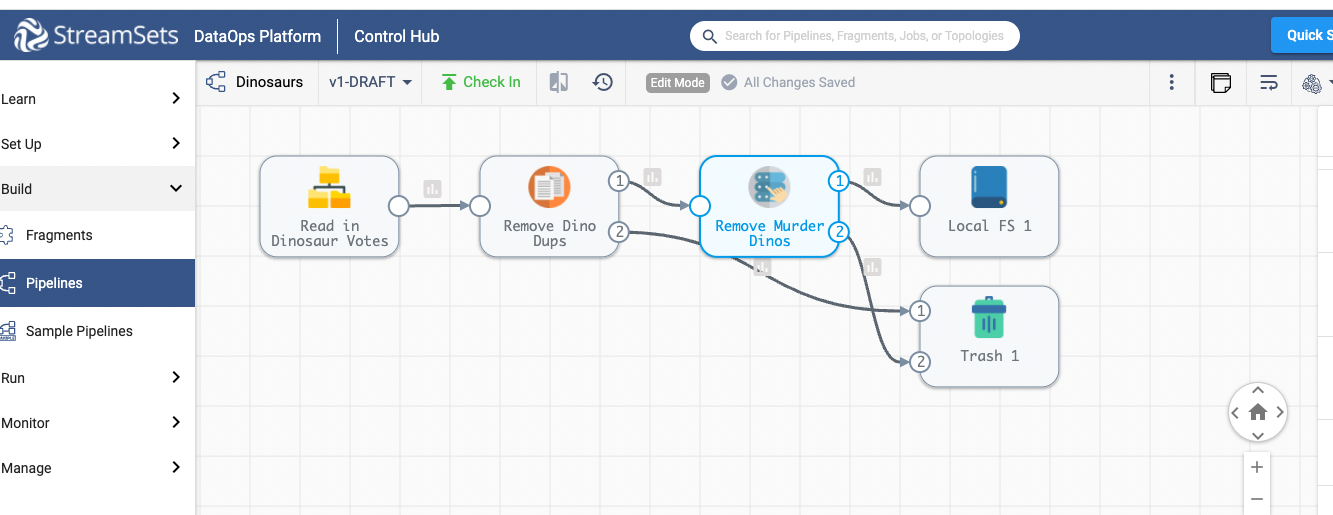This screenshot has height=515, width=1333.
Task: Click output port 2 of Remove Dino Dups
Action: click(619, 232)
